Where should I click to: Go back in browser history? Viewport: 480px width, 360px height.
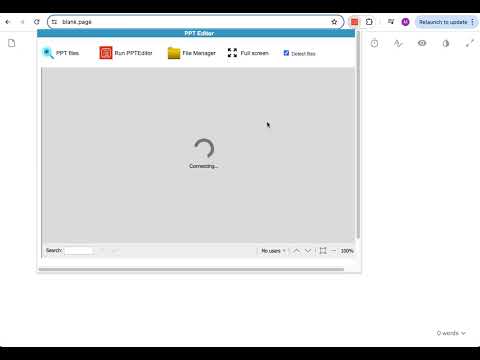click(8, 22)
